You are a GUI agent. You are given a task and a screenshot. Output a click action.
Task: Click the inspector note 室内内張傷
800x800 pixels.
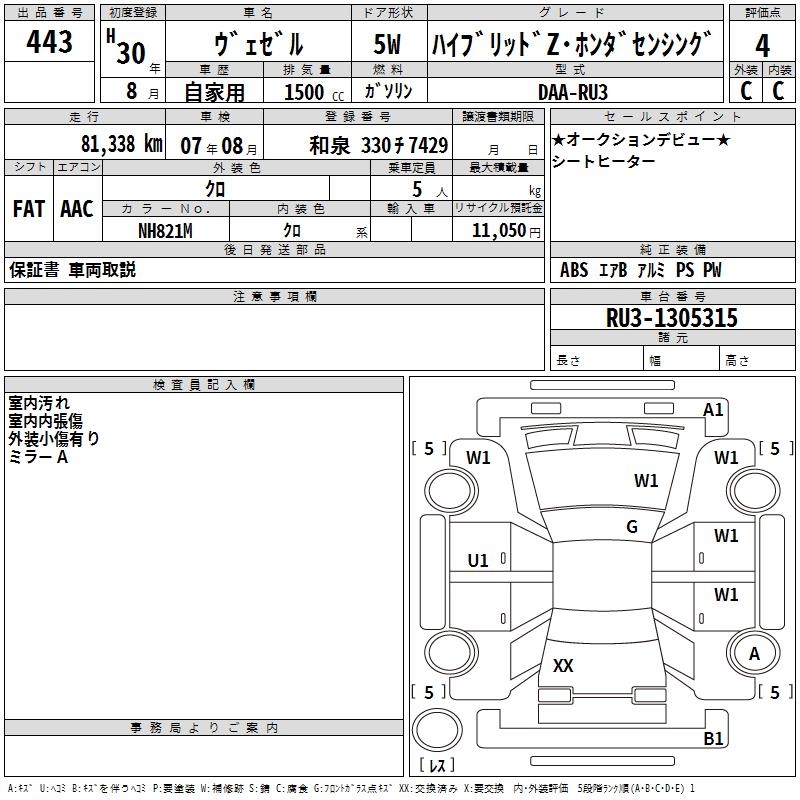(x=45, y=420)
